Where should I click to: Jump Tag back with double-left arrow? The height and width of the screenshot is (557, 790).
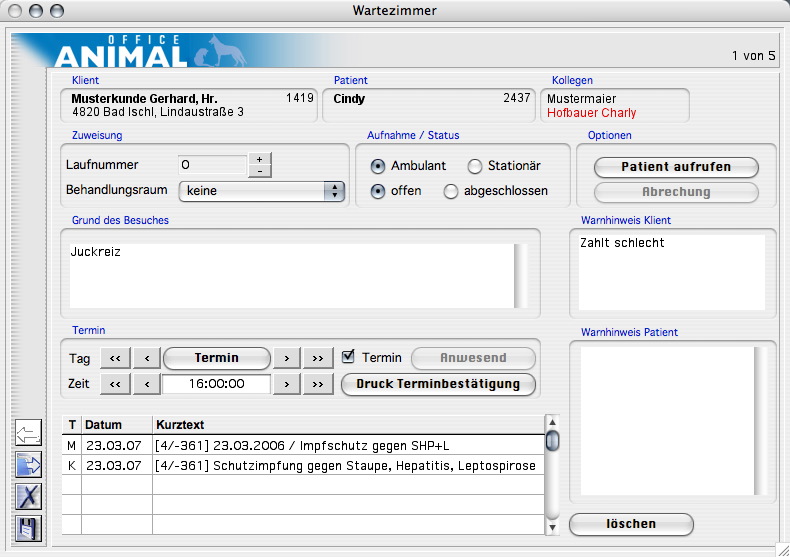[114, 358]
